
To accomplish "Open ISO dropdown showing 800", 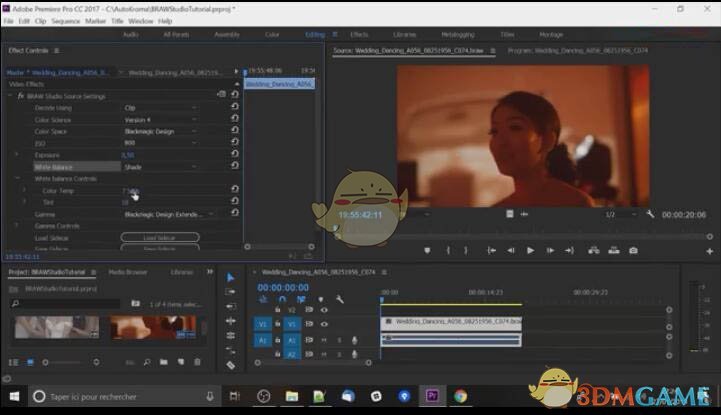I will [160, 143].
